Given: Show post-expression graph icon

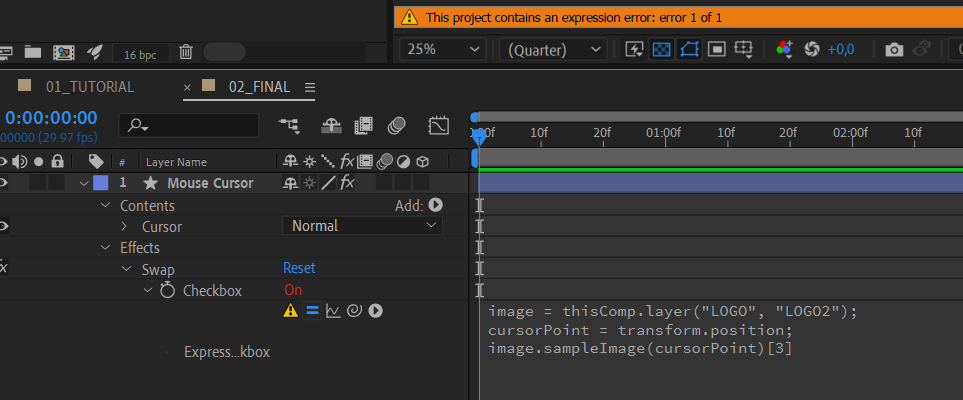Looking at the screenshot, I should (333, 312).
